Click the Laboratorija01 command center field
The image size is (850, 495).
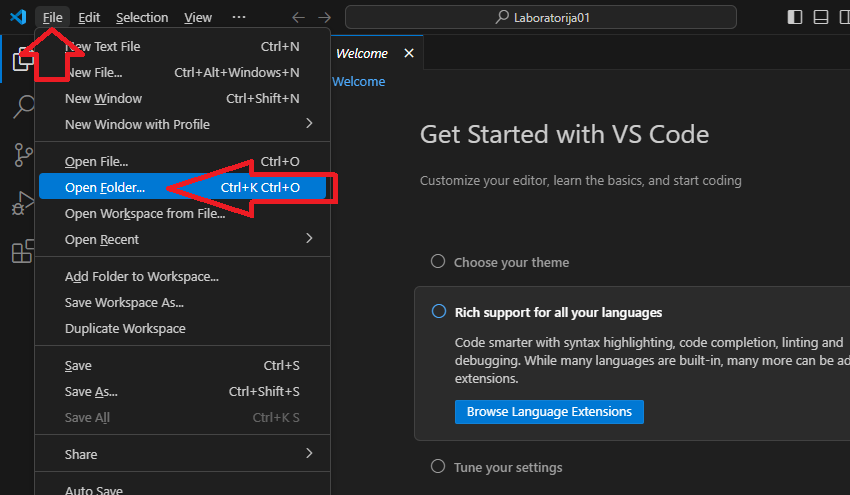541,17
